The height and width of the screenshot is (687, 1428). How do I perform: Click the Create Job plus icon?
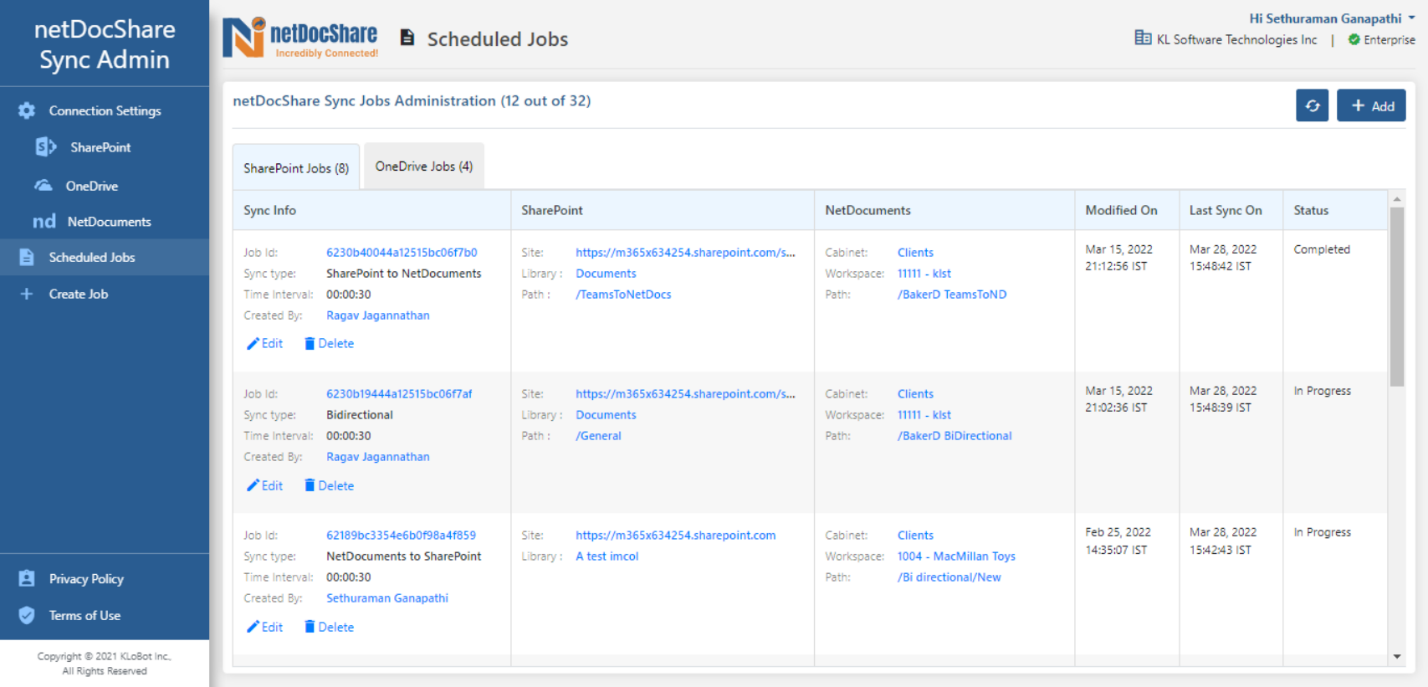(27, 294)
